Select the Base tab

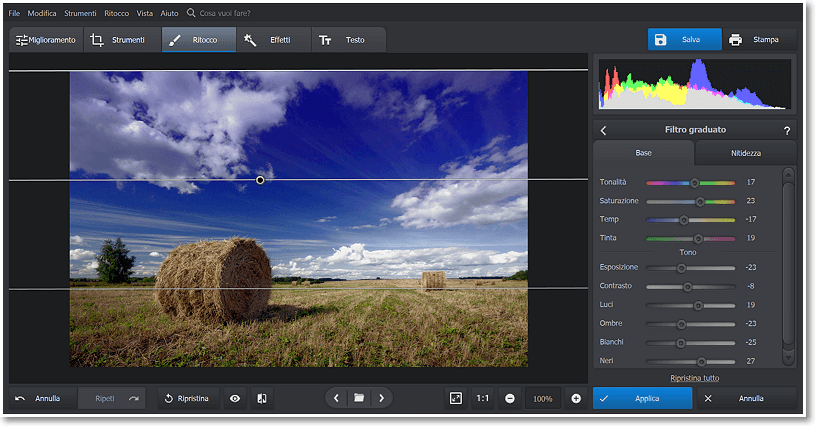point(643,153)
